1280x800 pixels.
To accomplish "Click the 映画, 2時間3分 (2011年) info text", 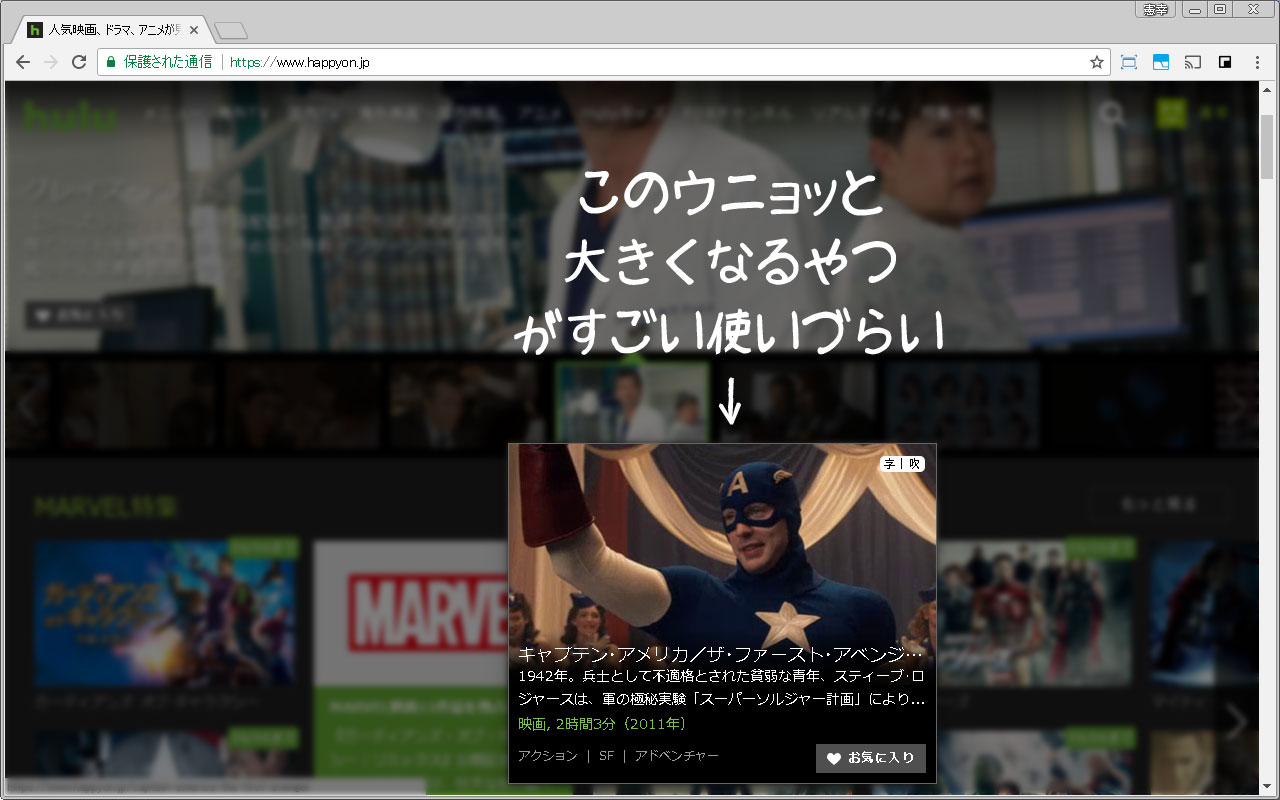I will click(602, 723).
